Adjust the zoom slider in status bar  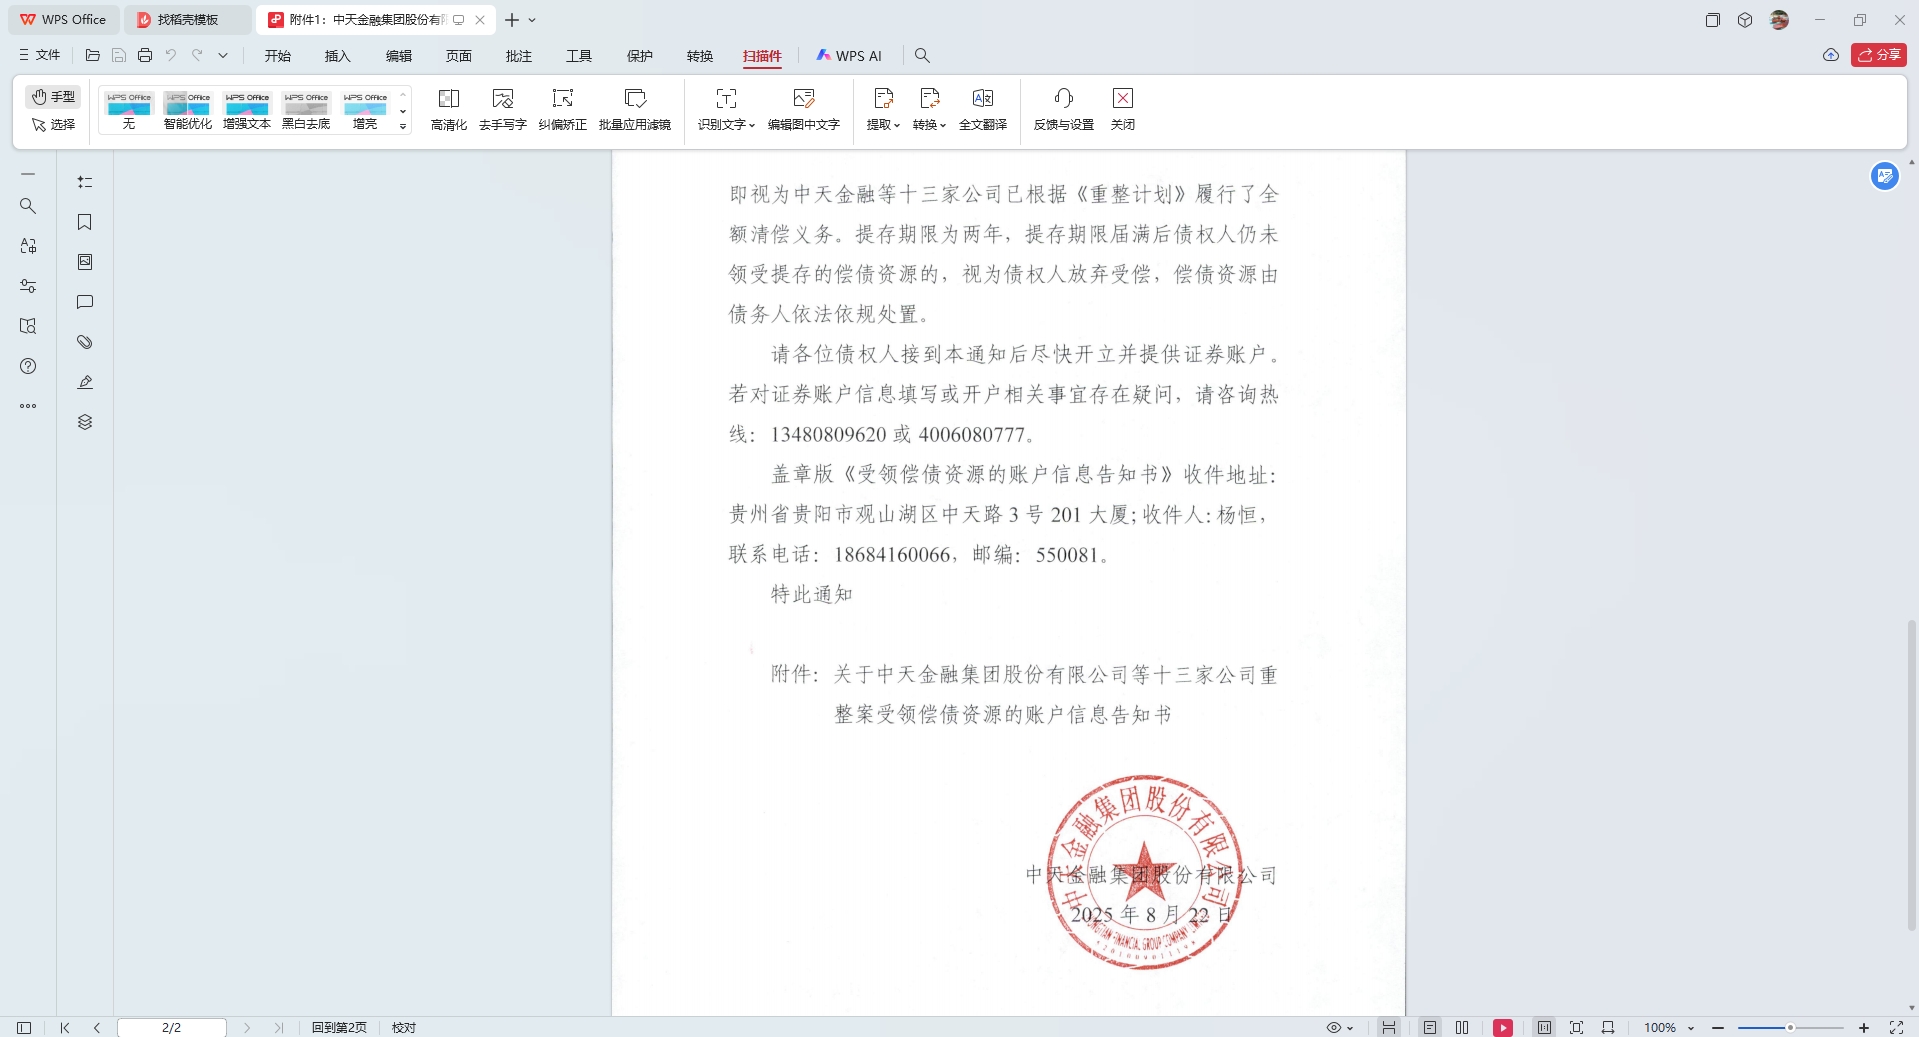pyautogui.click(x=1790, y=1027)
